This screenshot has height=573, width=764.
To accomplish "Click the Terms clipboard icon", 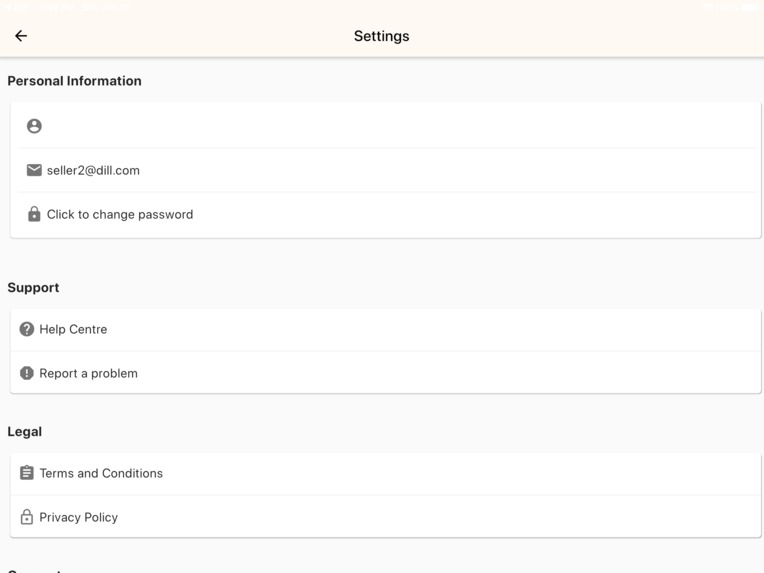I will coord(27,473).
